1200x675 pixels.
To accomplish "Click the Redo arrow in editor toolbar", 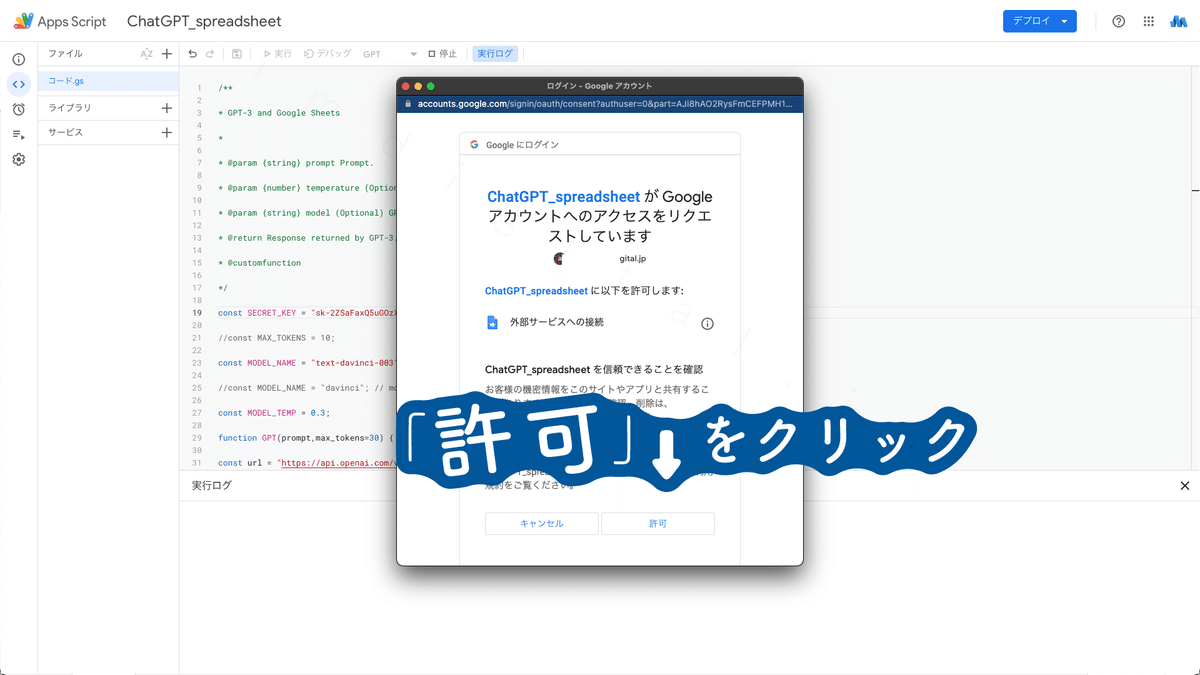I will pos(210,54).
